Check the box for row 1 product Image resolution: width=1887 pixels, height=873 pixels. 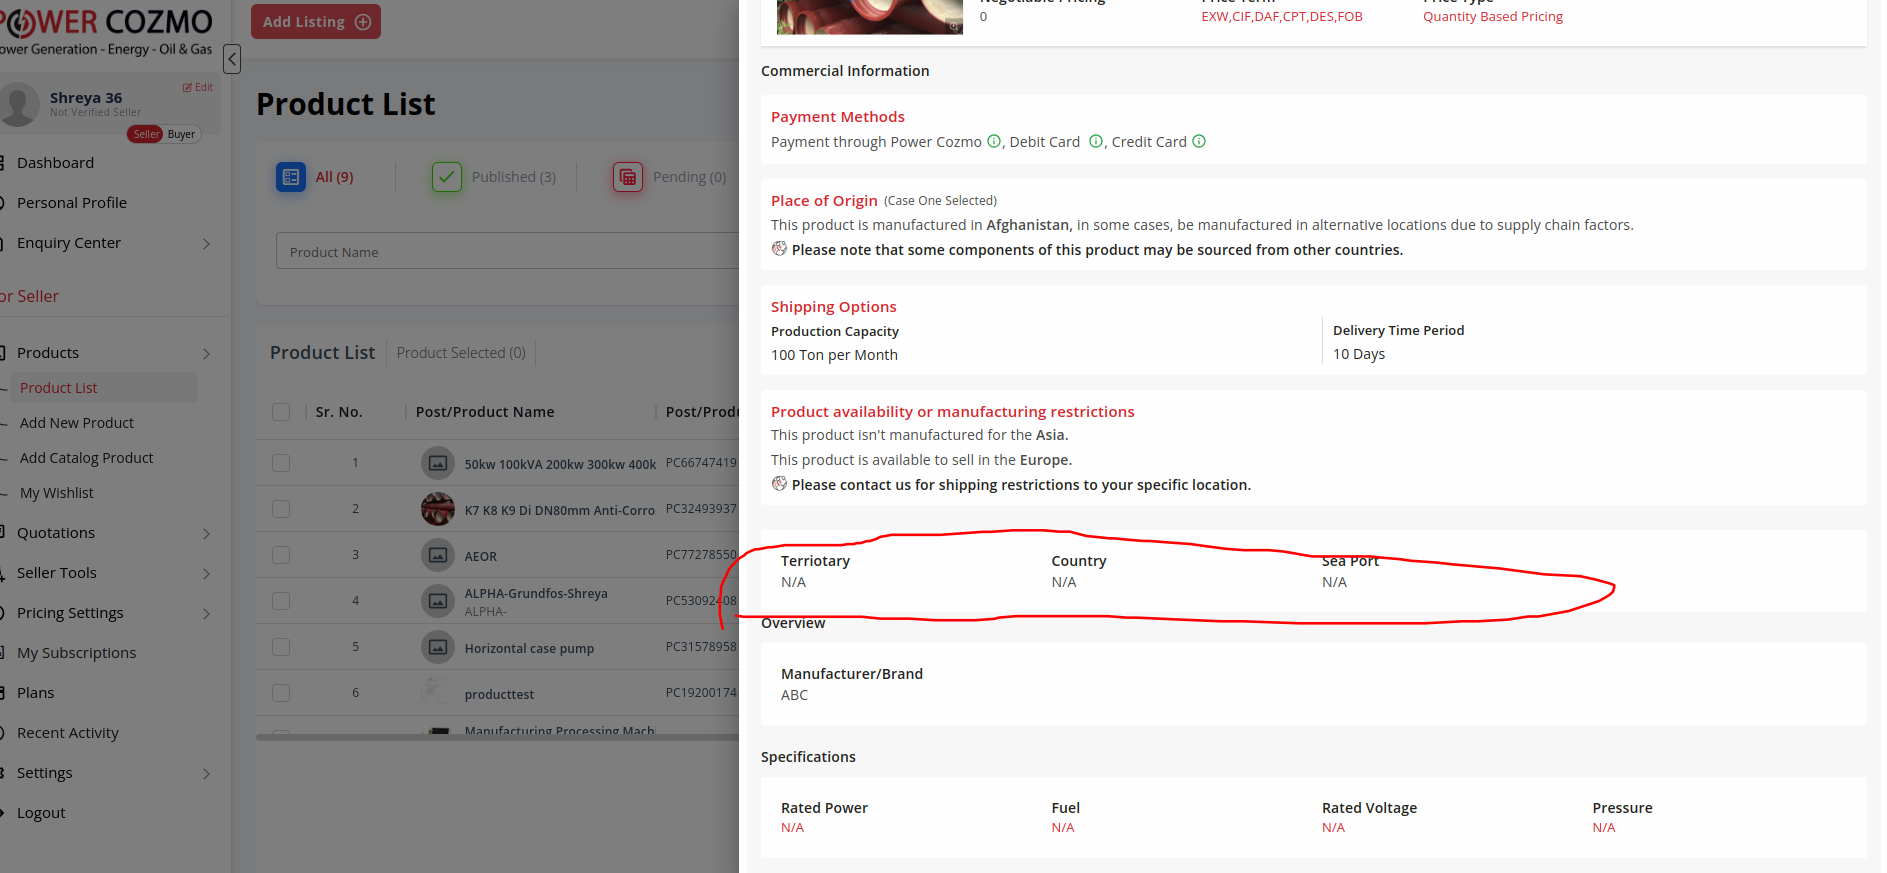click(x=281, y=463)
